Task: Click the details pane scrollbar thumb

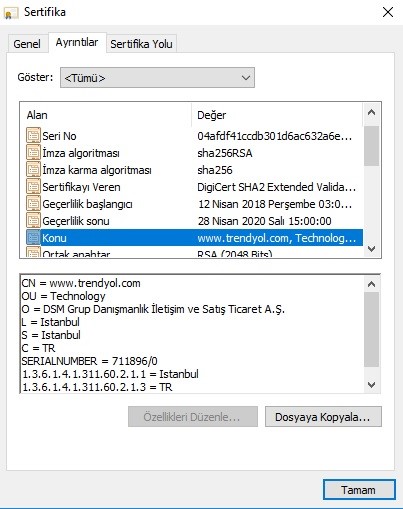Action: click(x=371, y=329)
